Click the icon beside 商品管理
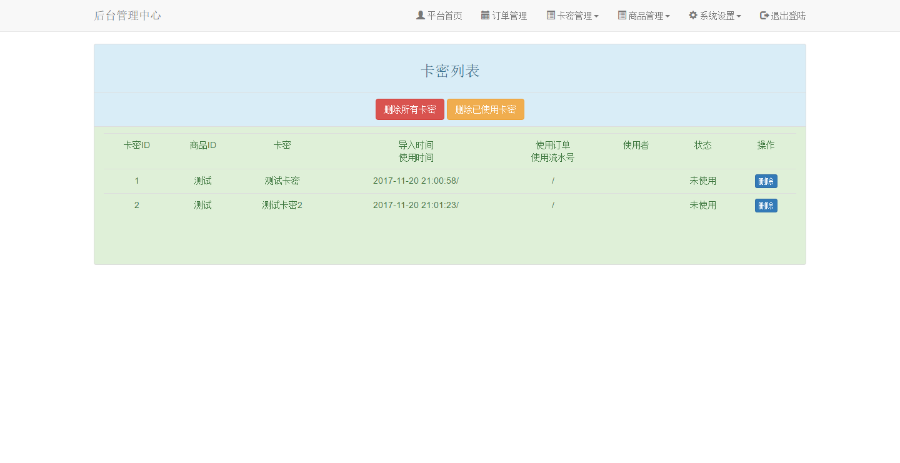 622,15
